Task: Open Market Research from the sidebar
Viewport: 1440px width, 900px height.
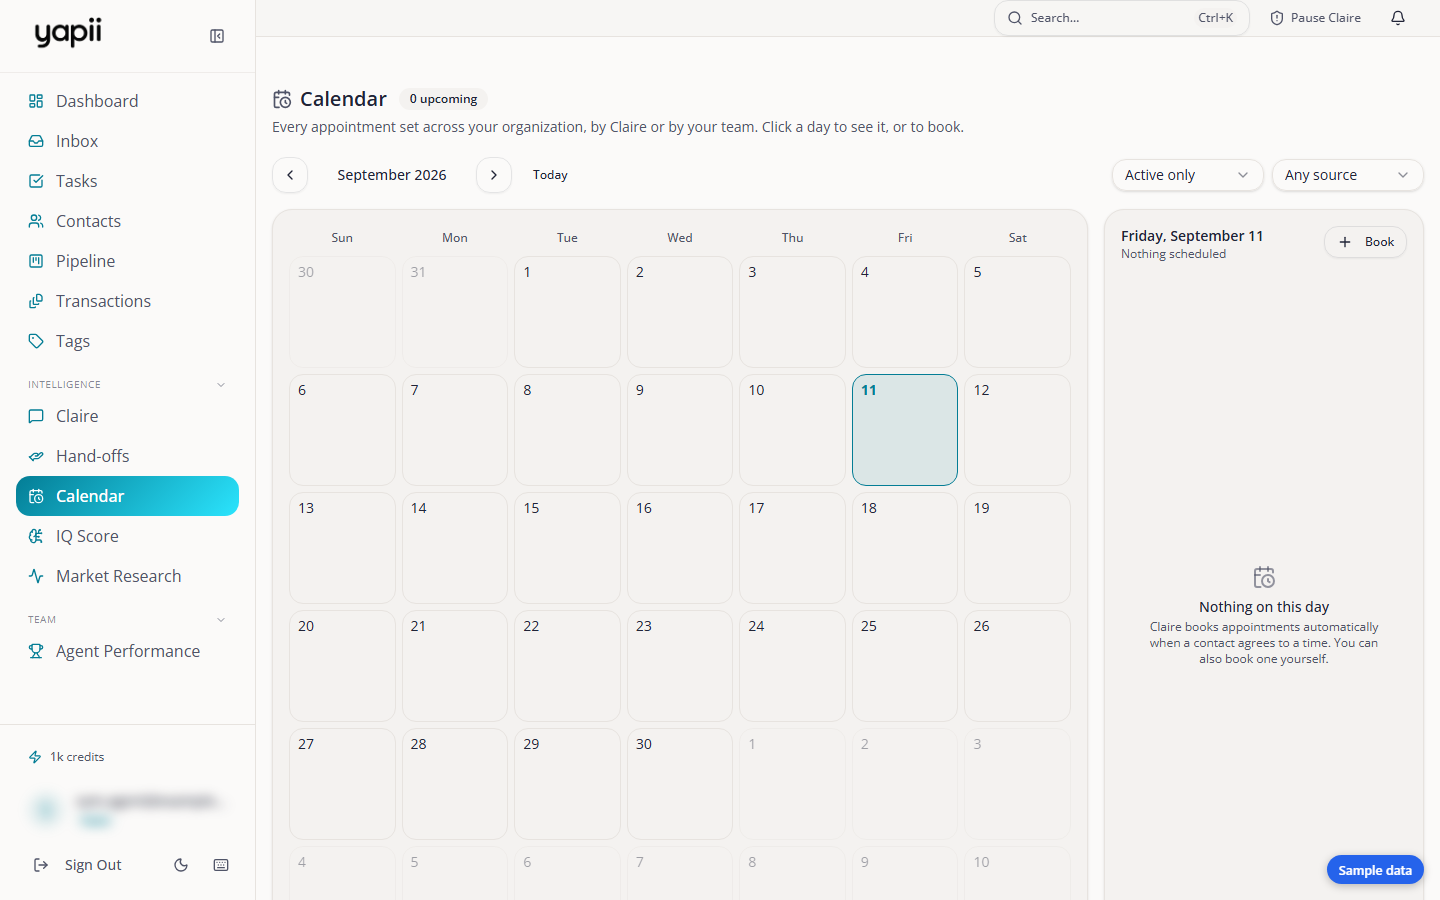Action: (127, 576)
